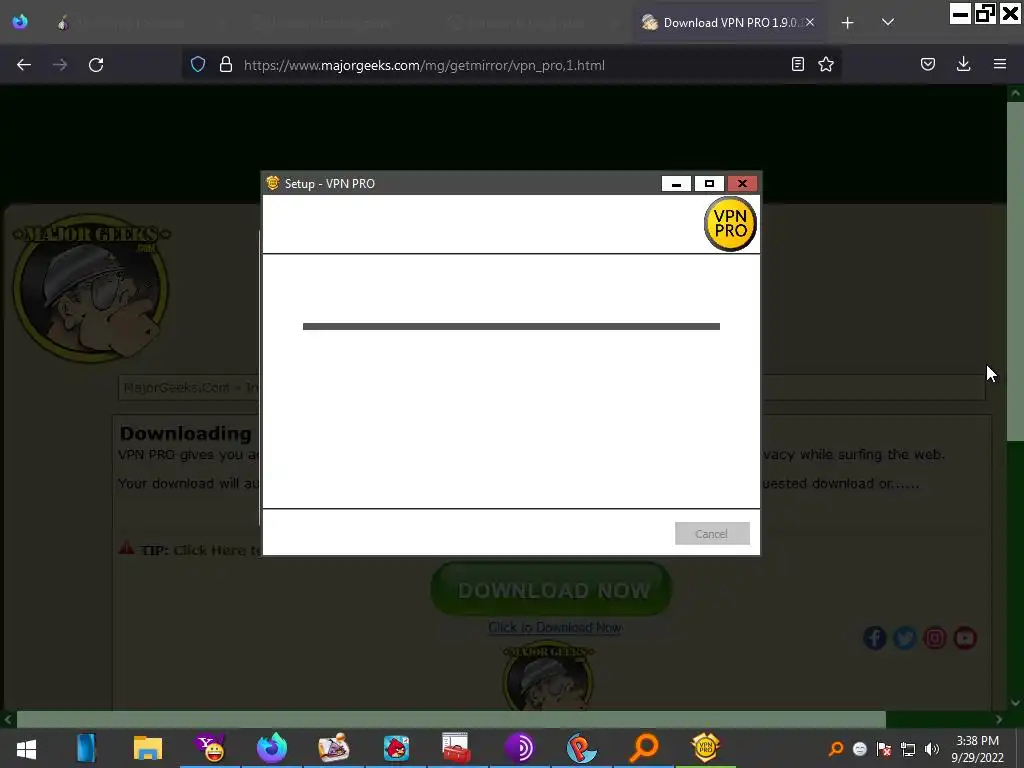The height and width of the screenshot is (768, 1024).
Task: Visit the MajorGeeks Facebook page icon
Action: pos(874,638)
